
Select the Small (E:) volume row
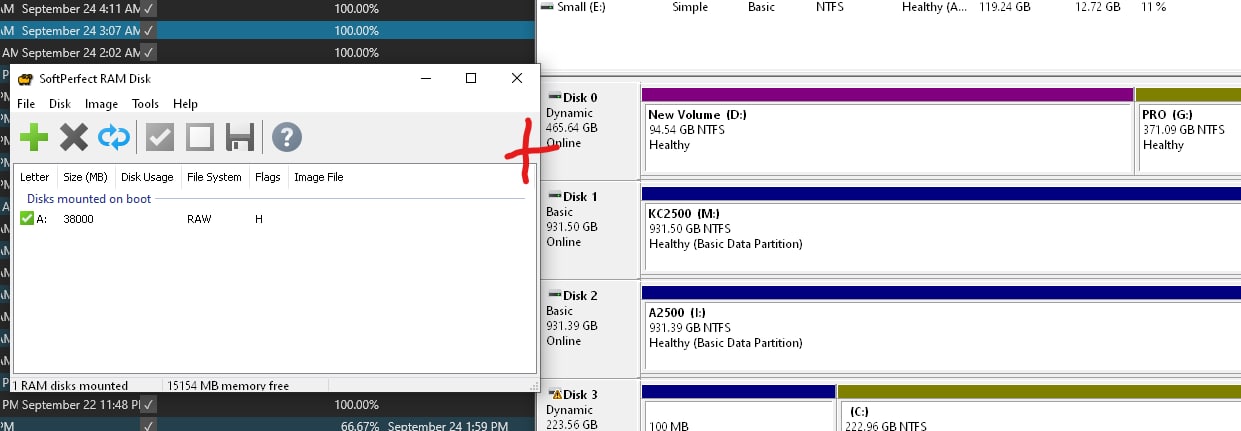click(x=890, y=7)
